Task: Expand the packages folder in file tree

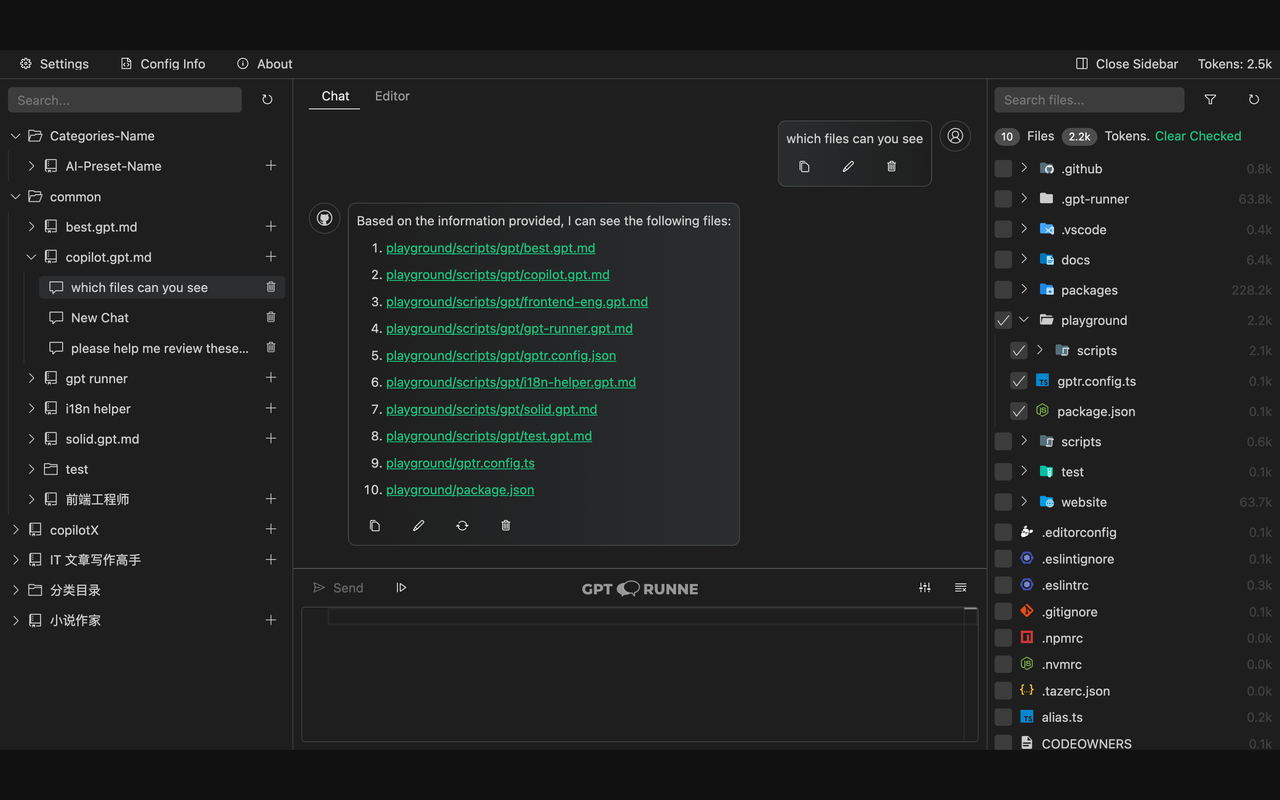Action: click(1024, 290)
